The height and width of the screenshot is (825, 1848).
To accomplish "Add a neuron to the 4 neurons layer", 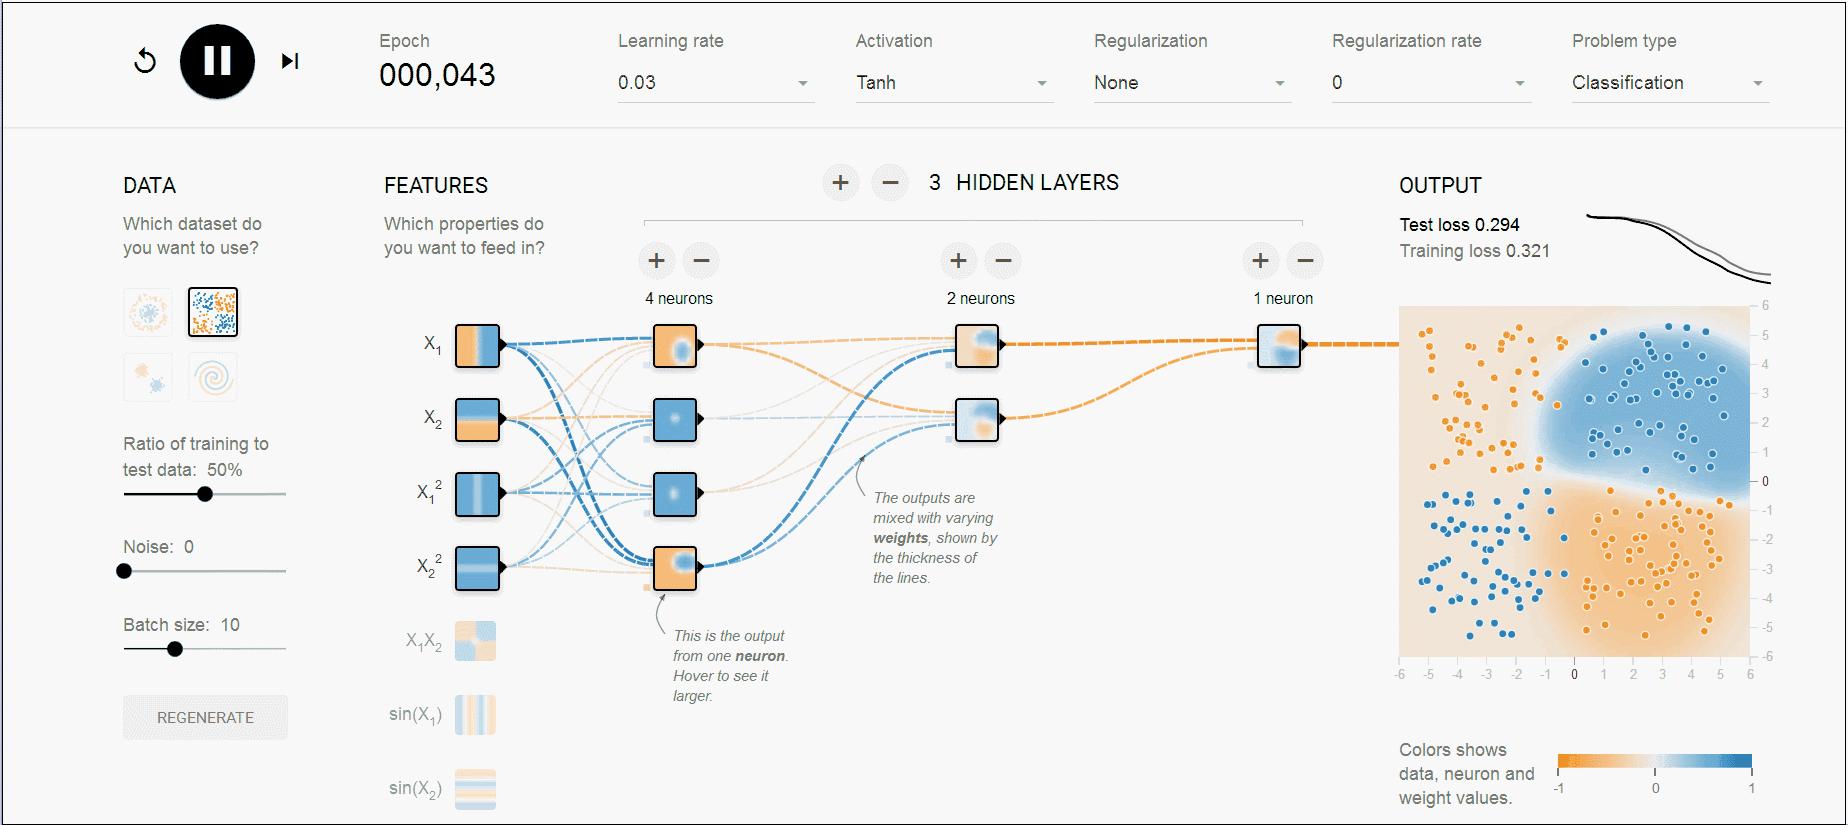I will tap(656, 261).
